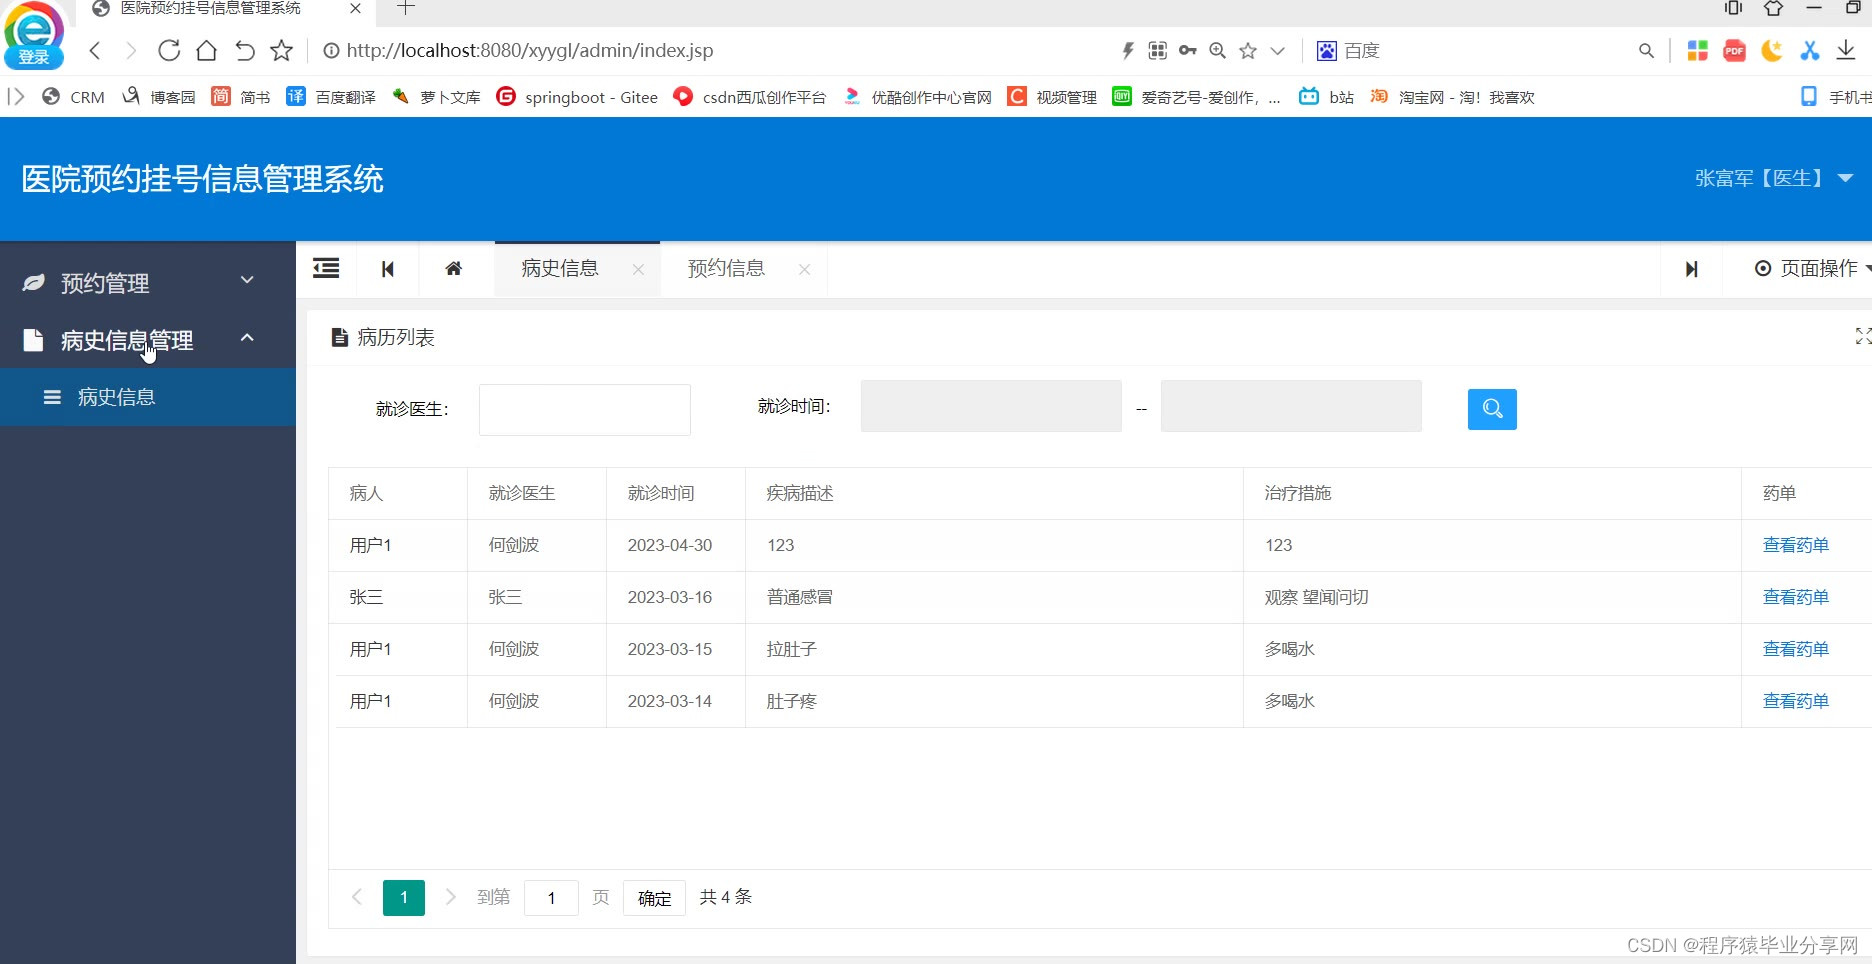This screenshot has width=1872, height=964.
Task: Click the 治疗措施 column header
Action: 1492,493
